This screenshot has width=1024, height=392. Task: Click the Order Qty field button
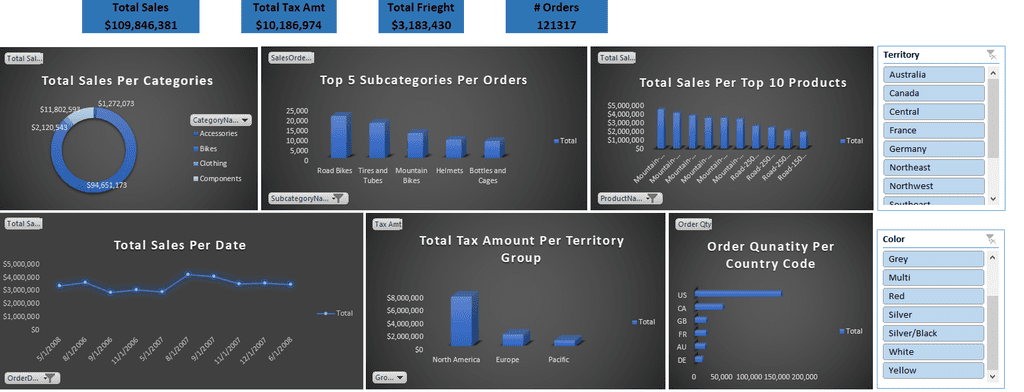pyautogui.click(x=694, y=224)
